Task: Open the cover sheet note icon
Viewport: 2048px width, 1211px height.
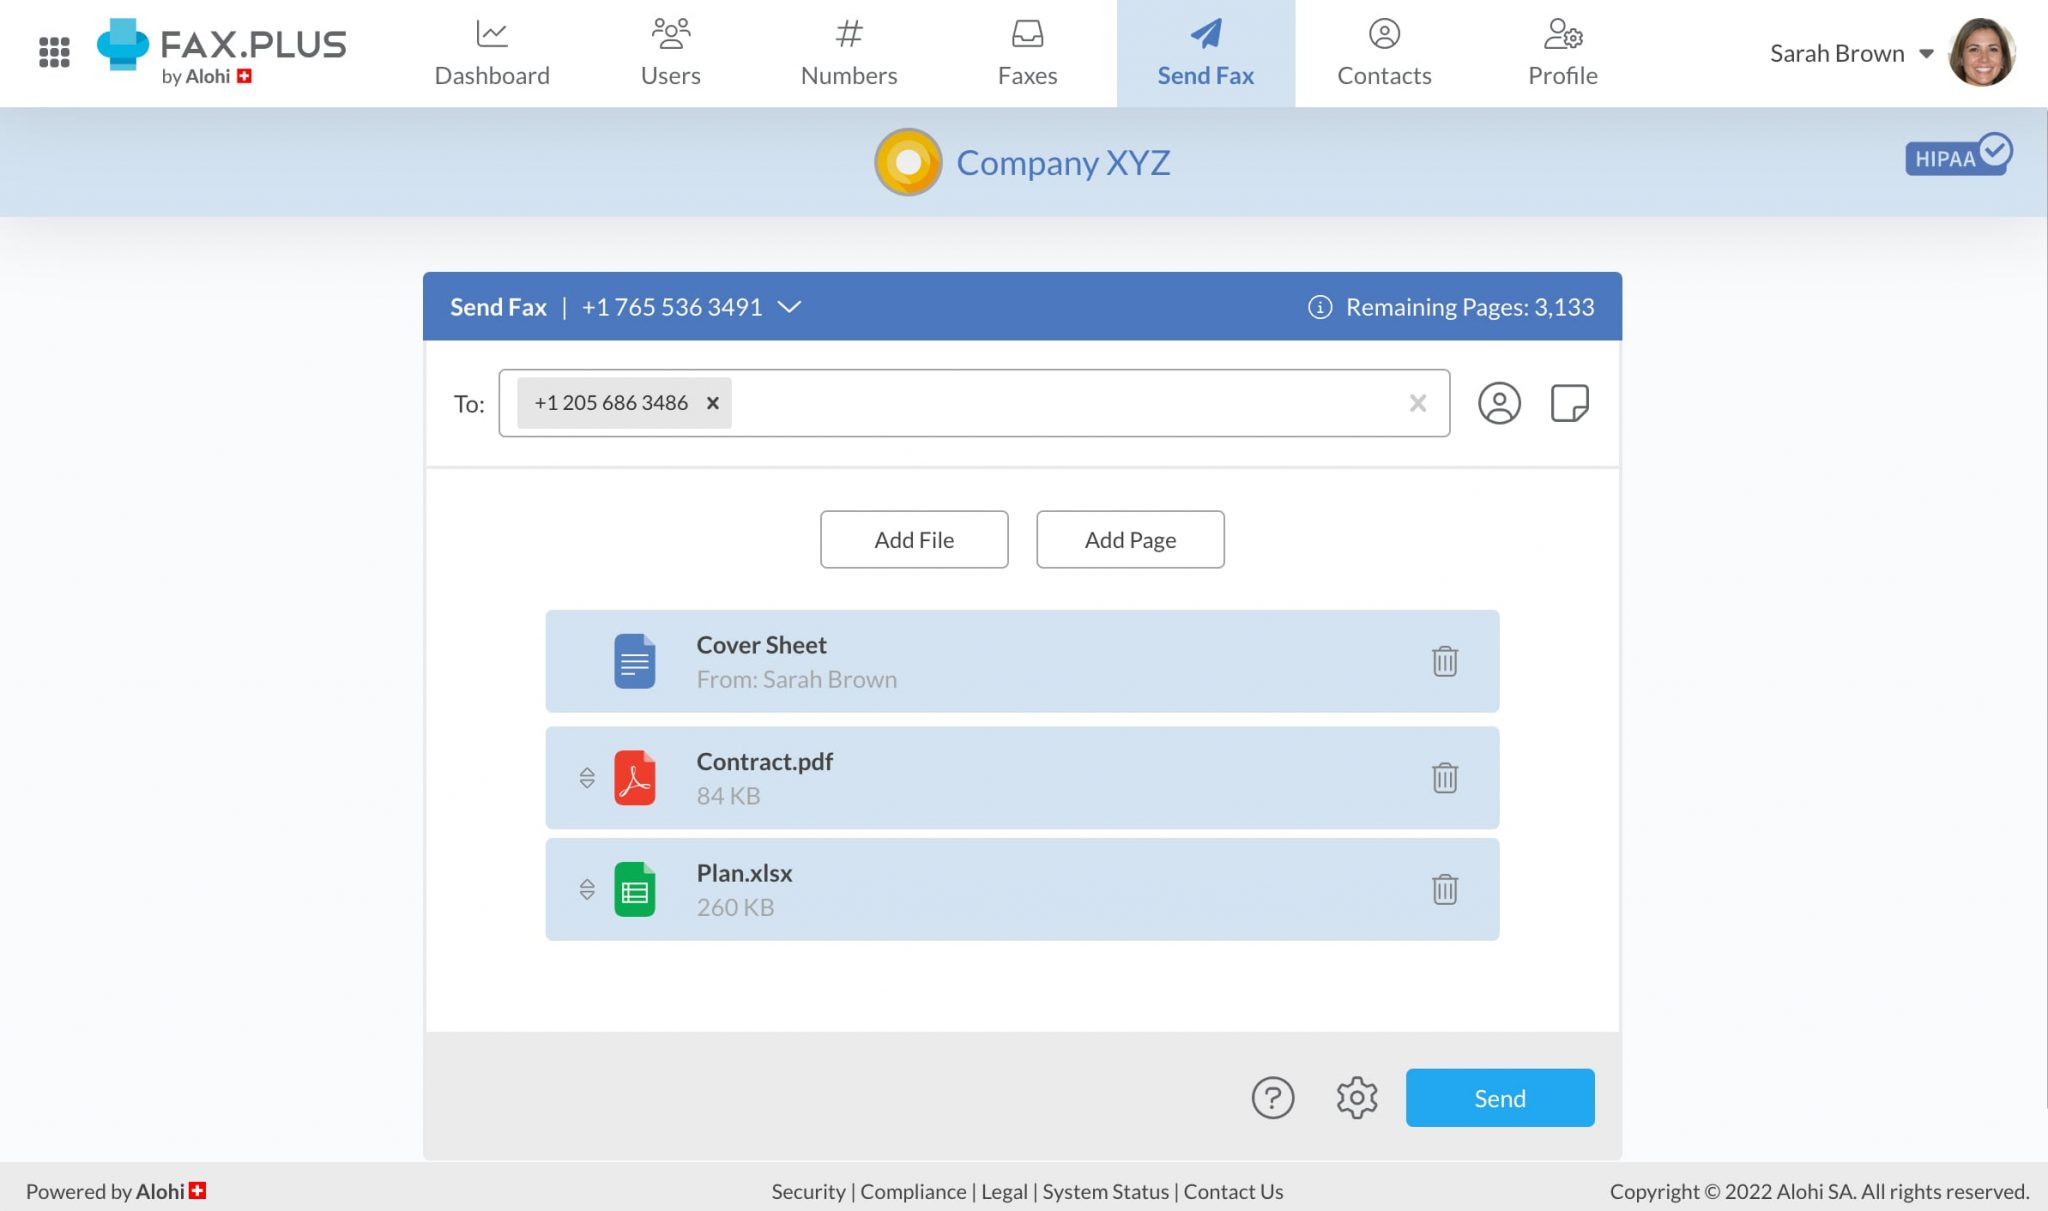Action: [1568, 403]
